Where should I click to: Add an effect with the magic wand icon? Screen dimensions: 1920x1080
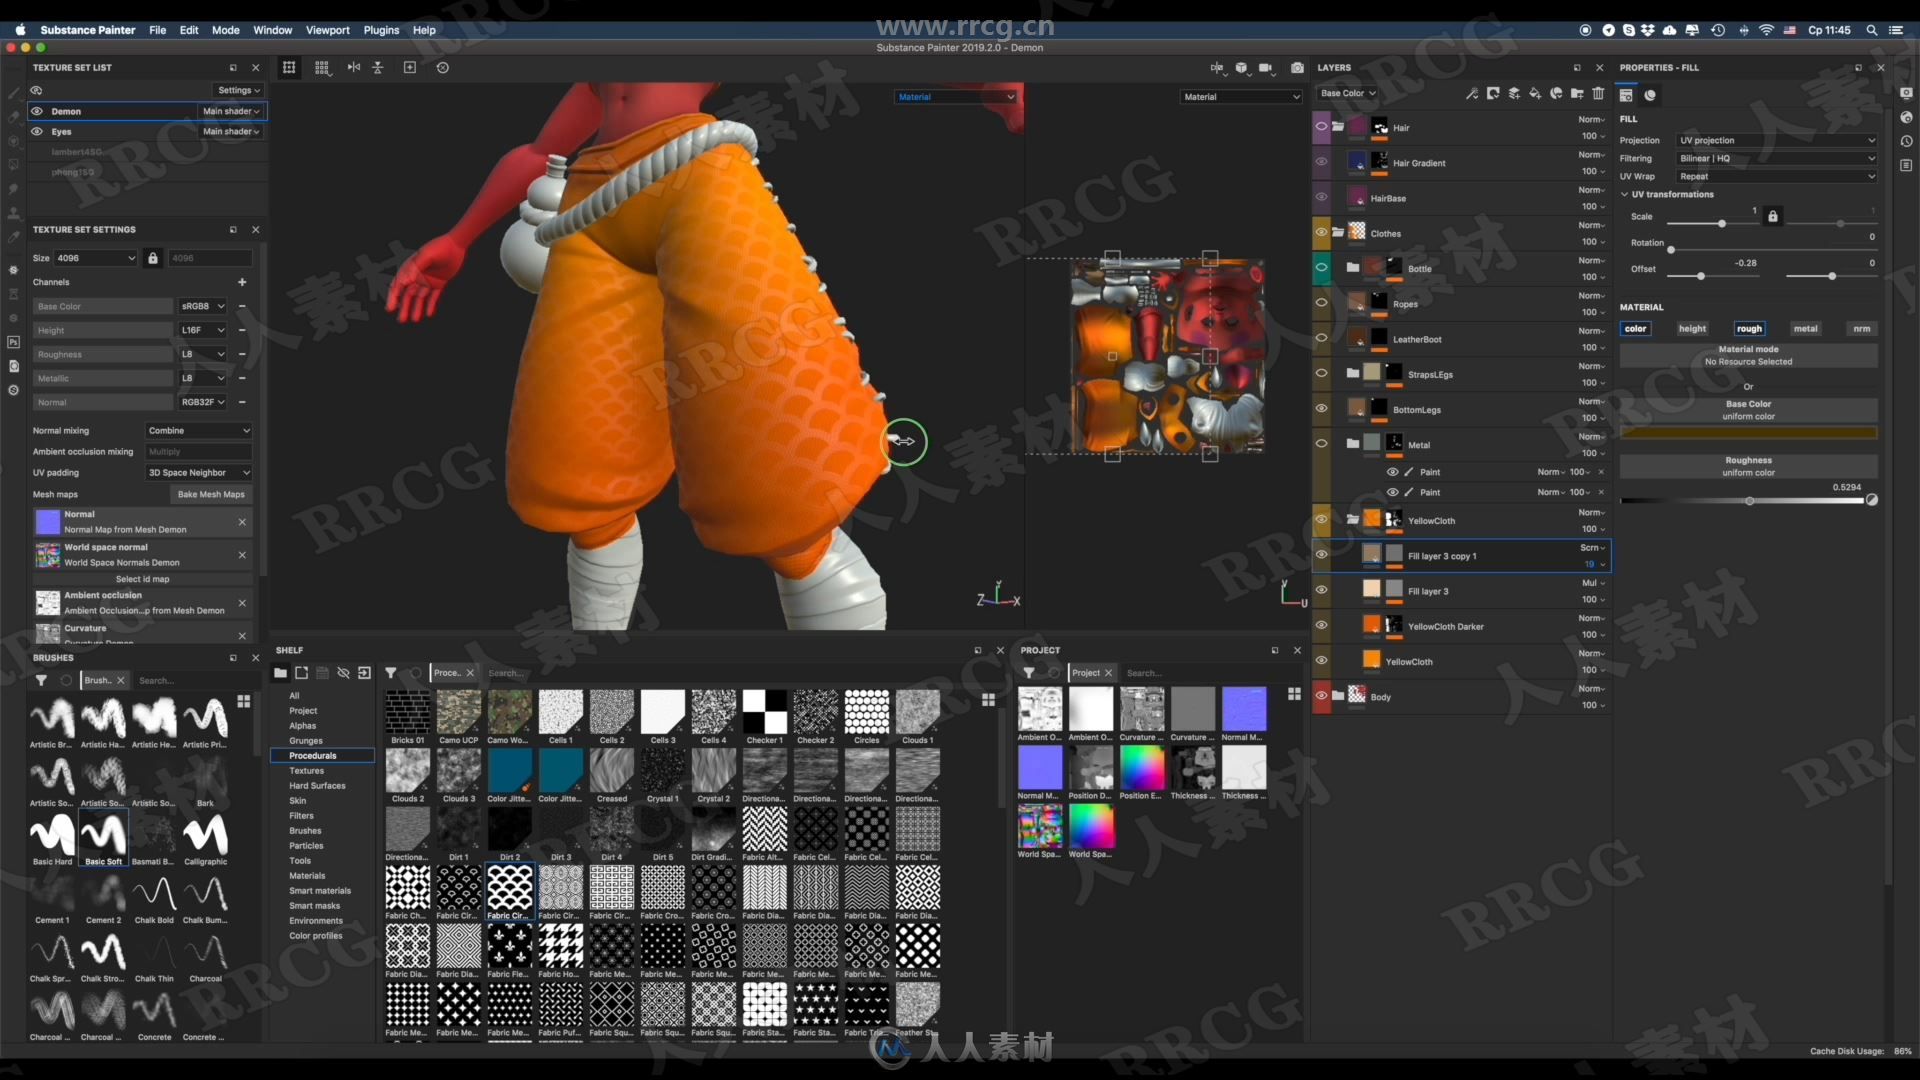[x=1472, y=93]
